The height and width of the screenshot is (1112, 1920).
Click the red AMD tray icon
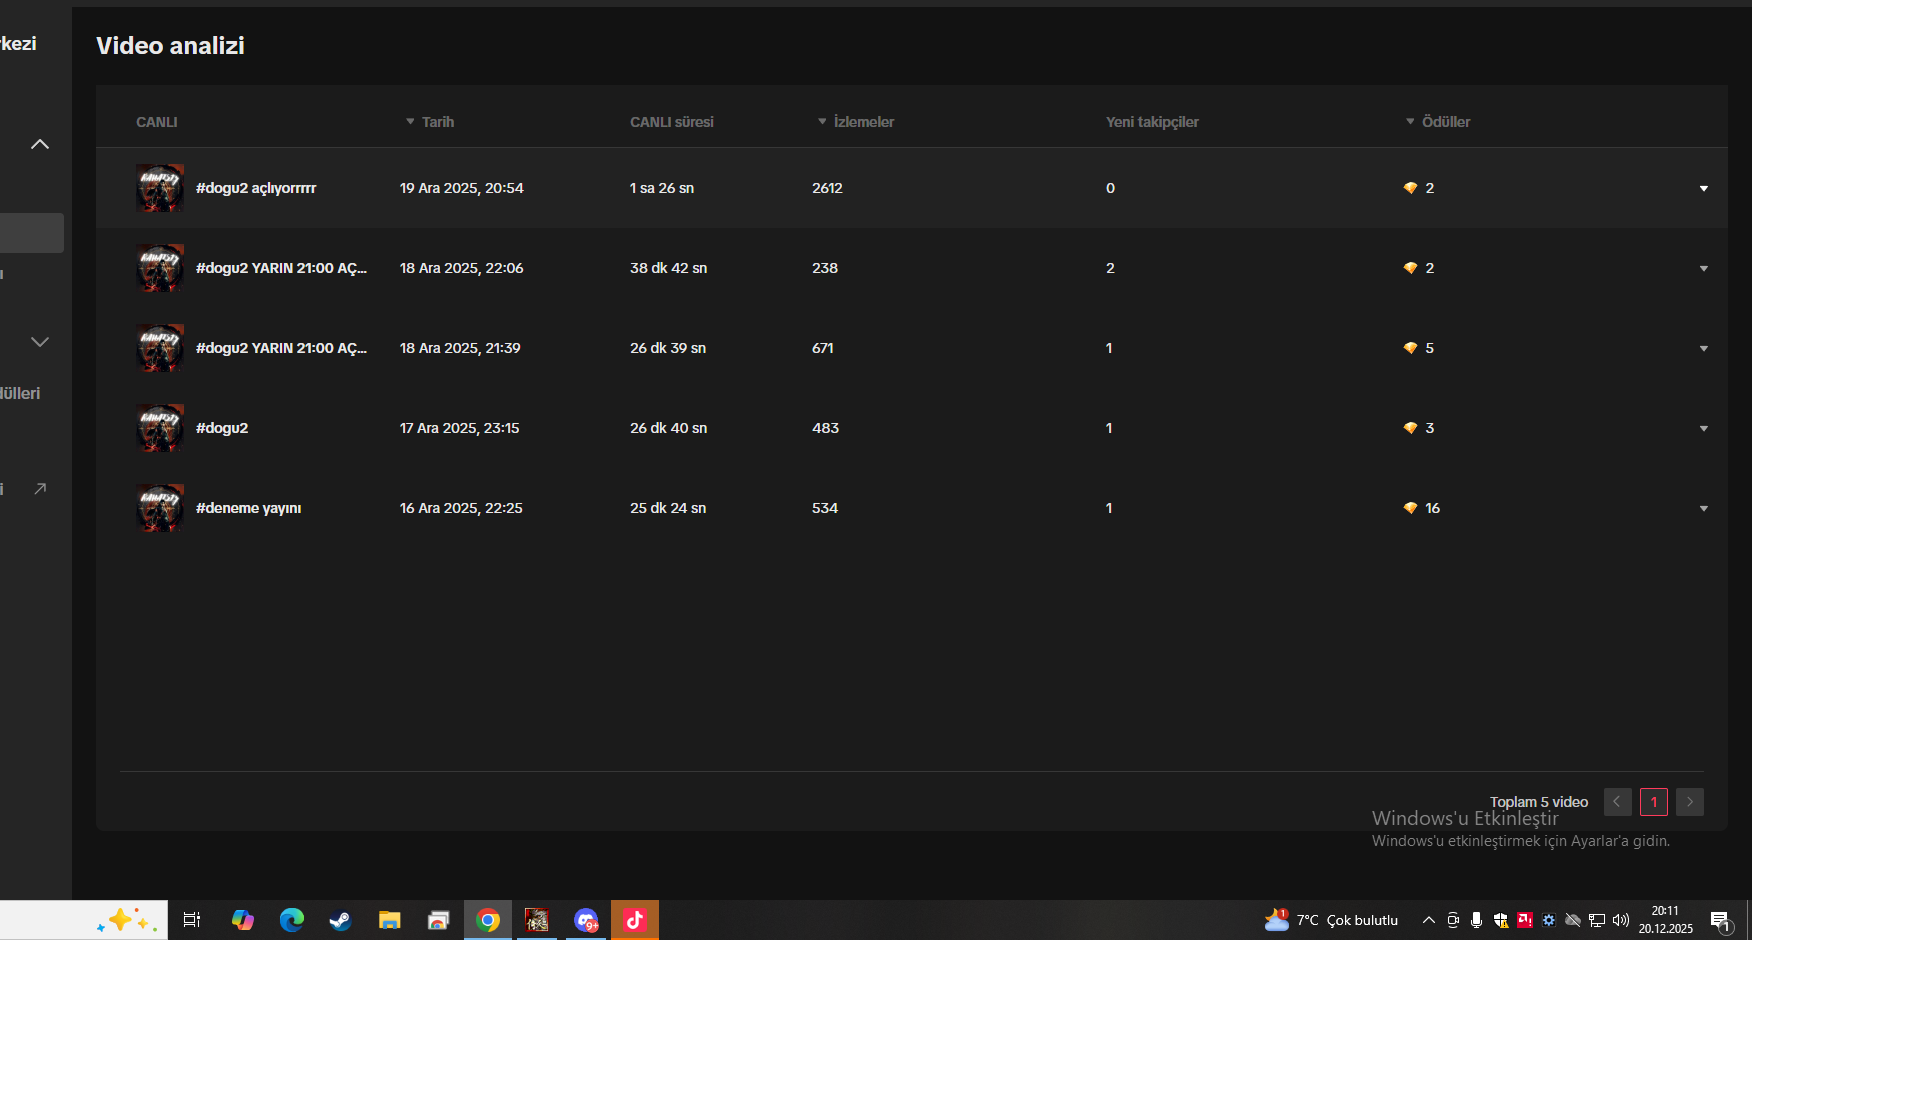(x=1525, y=920)
